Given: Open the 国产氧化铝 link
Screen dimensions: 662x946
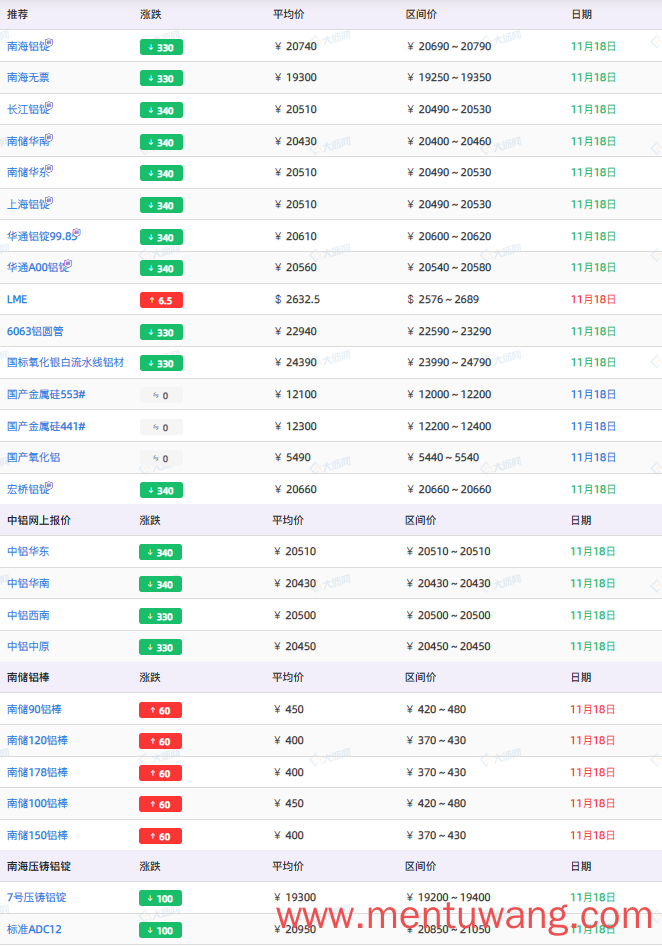Looking at the screenshot, I should coord(34,458).
